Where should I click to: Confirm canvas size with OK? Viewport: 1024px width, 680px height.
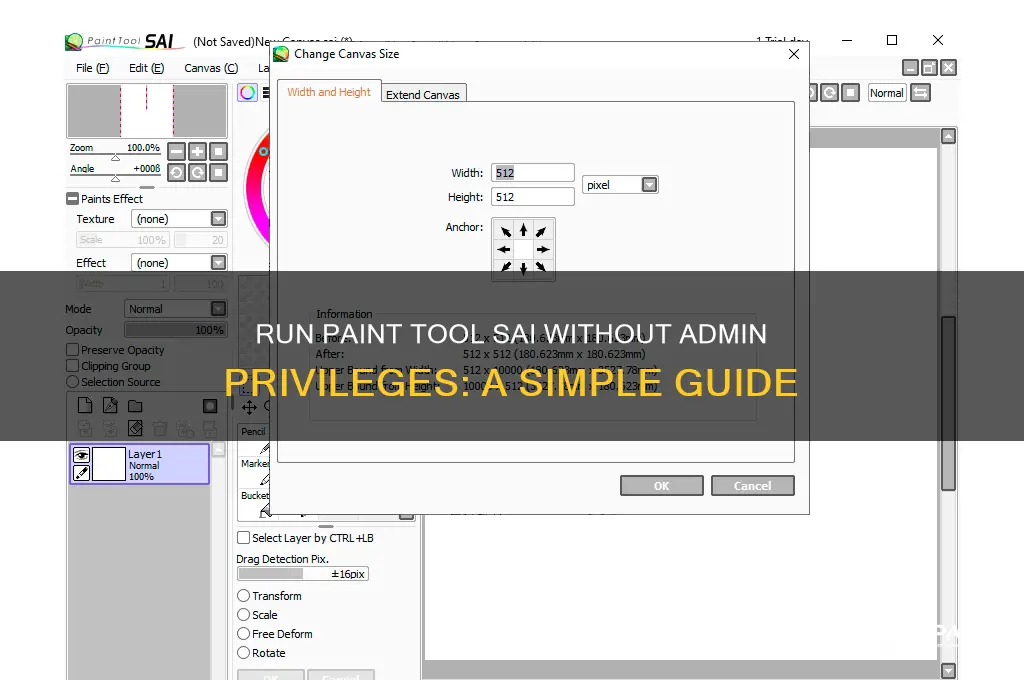tap(662, 486)
